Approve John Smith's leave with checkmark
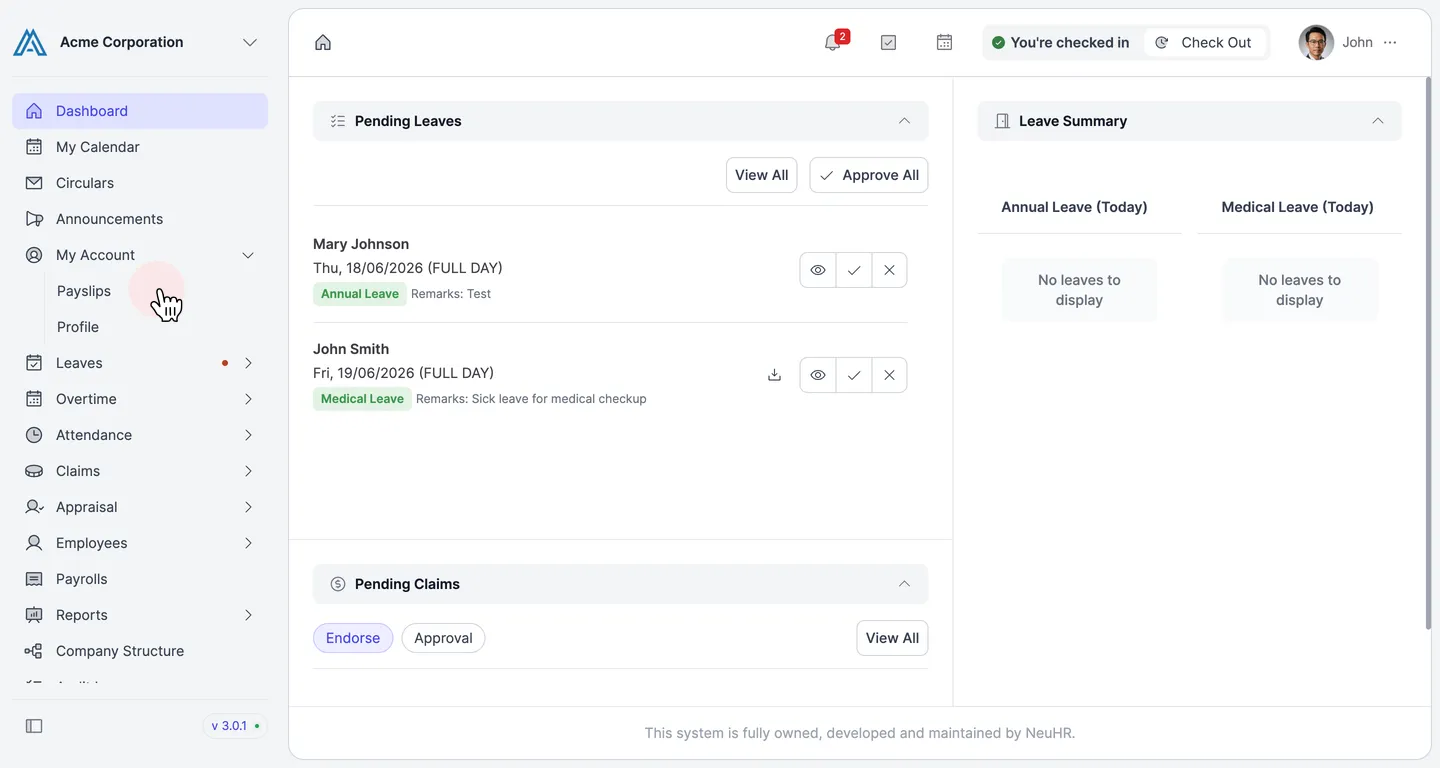 coord(854,375)
